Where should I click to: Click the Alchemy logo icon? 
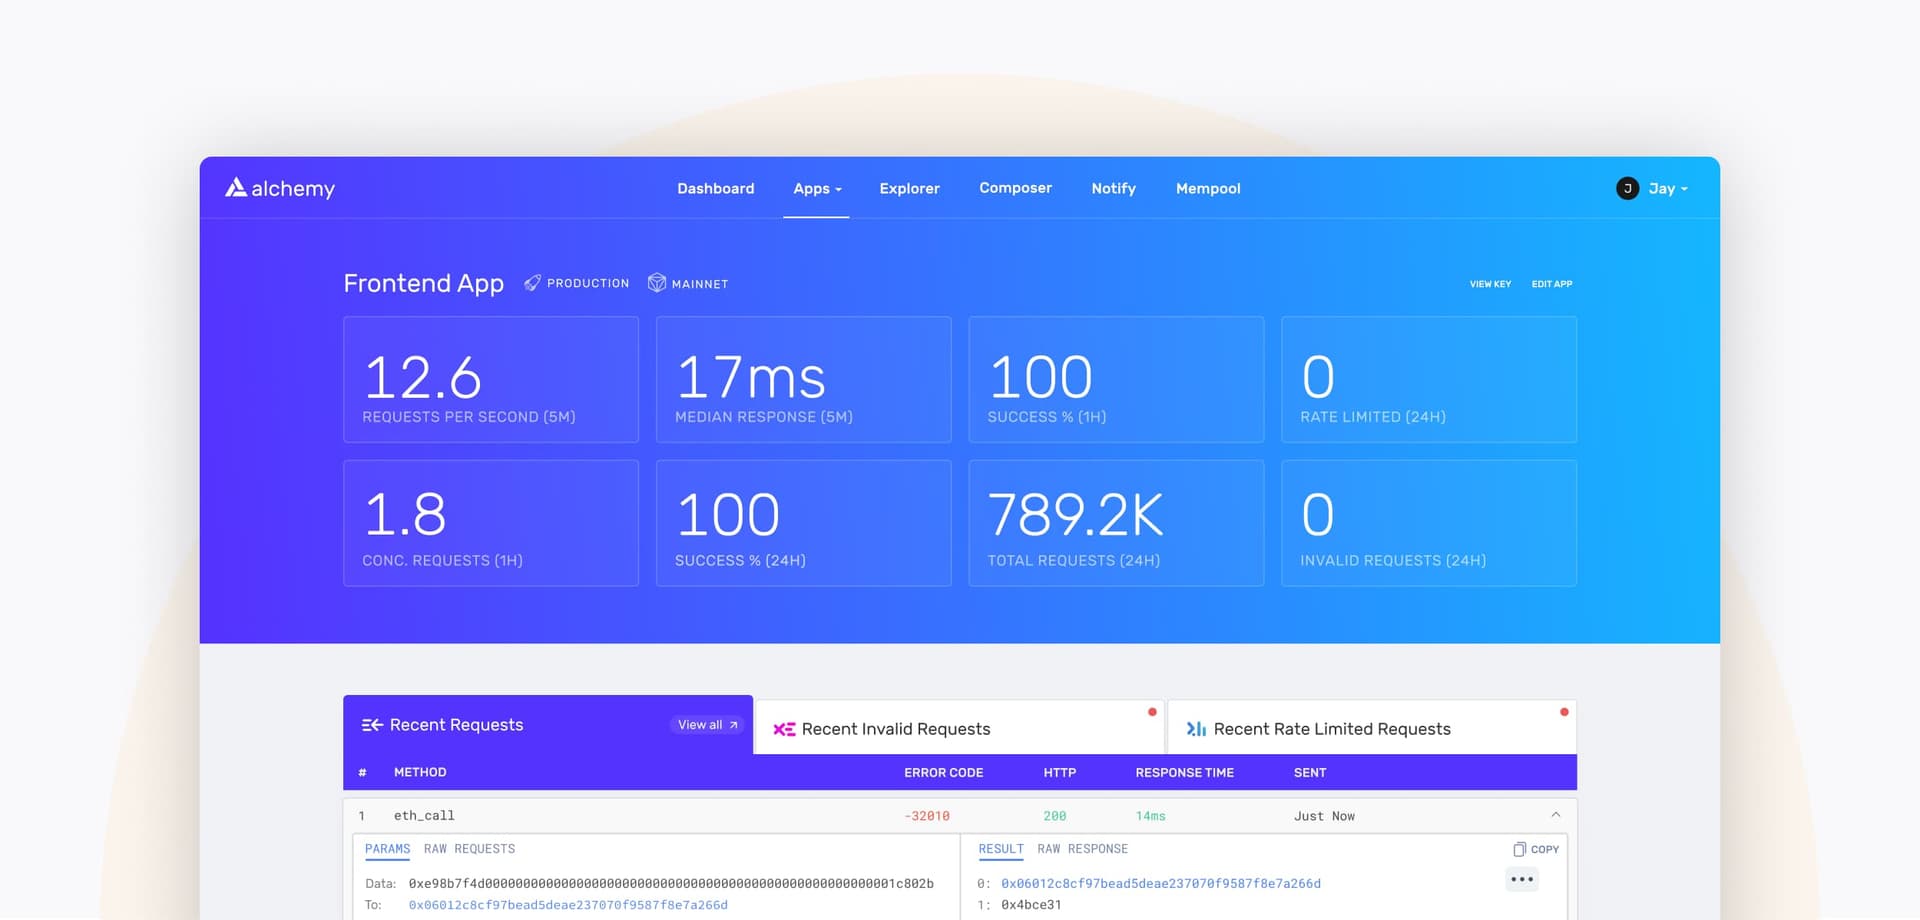pos(236,187)
